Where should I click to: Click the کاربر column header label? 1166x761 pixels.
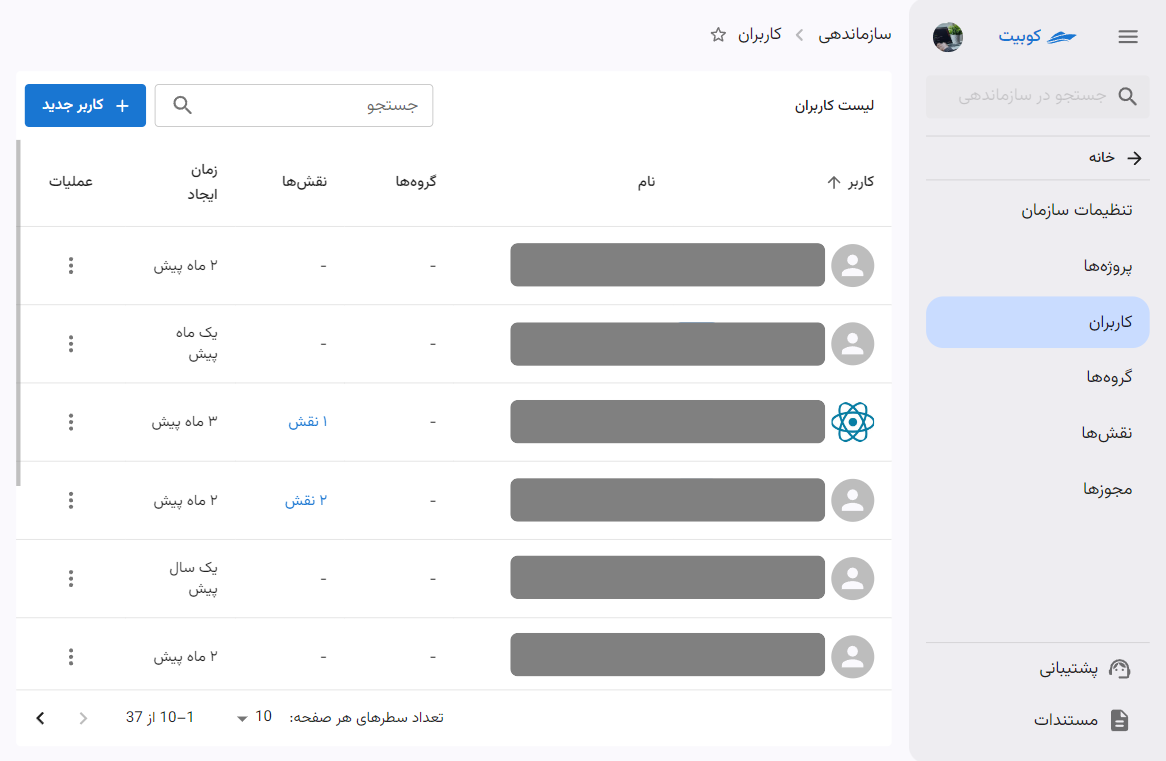tap(860, 182)
